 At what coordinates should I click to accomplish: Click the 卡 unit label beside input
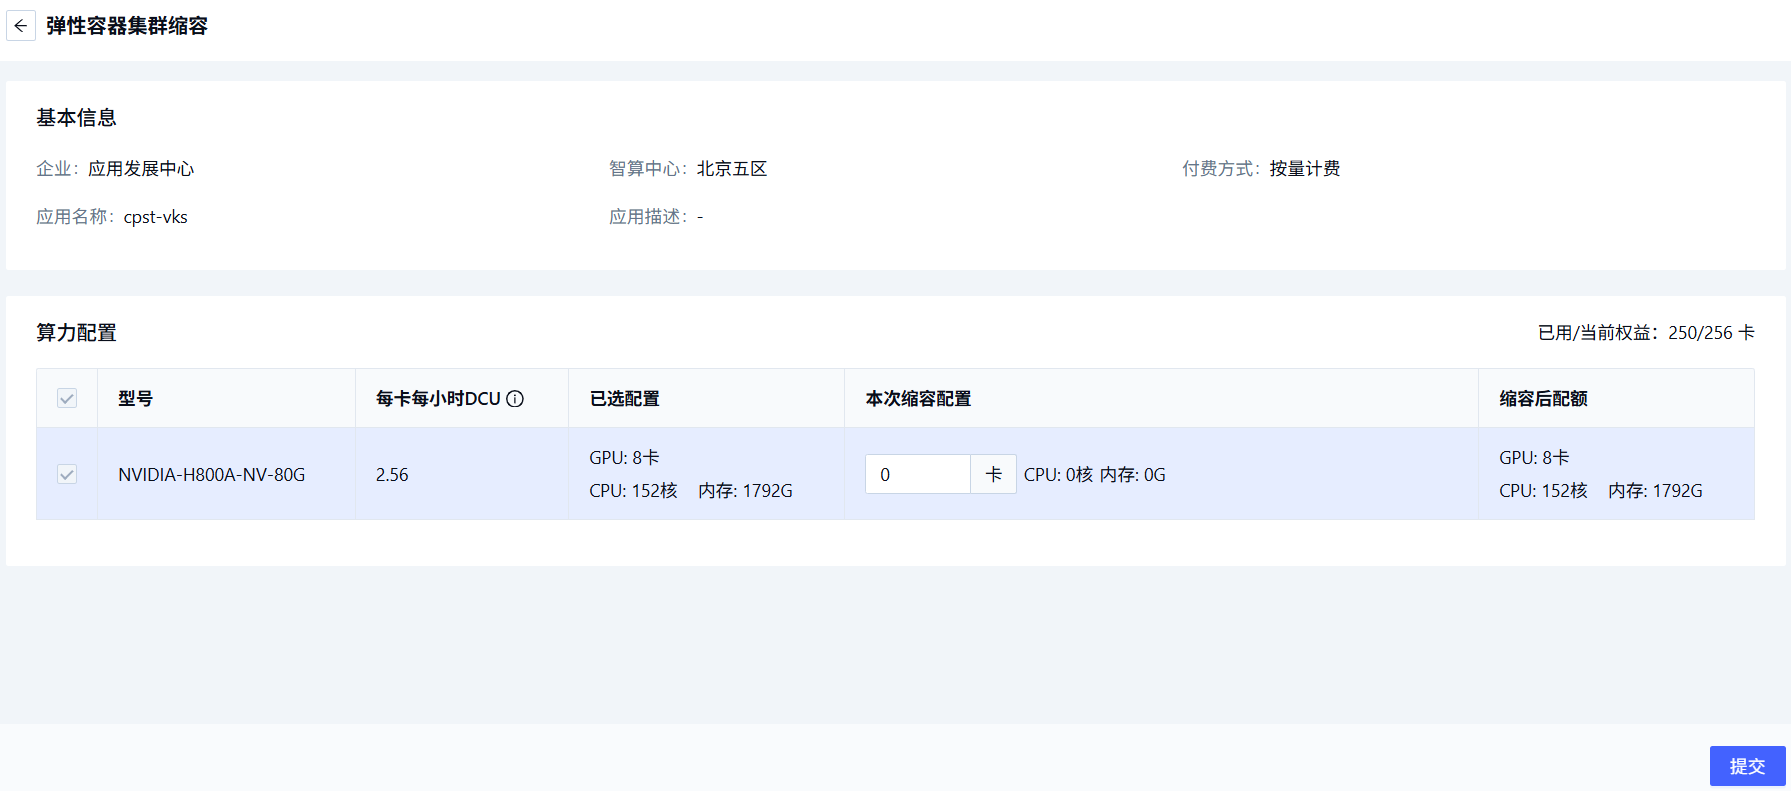coord(993,474)
